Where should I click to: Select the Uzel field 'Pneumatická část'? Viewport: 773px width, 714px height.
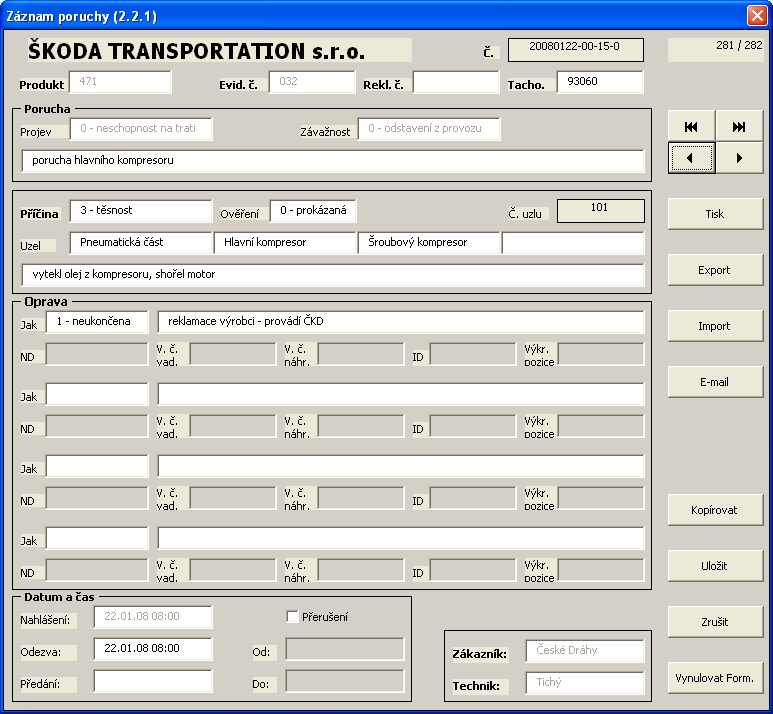pos(141,243)
